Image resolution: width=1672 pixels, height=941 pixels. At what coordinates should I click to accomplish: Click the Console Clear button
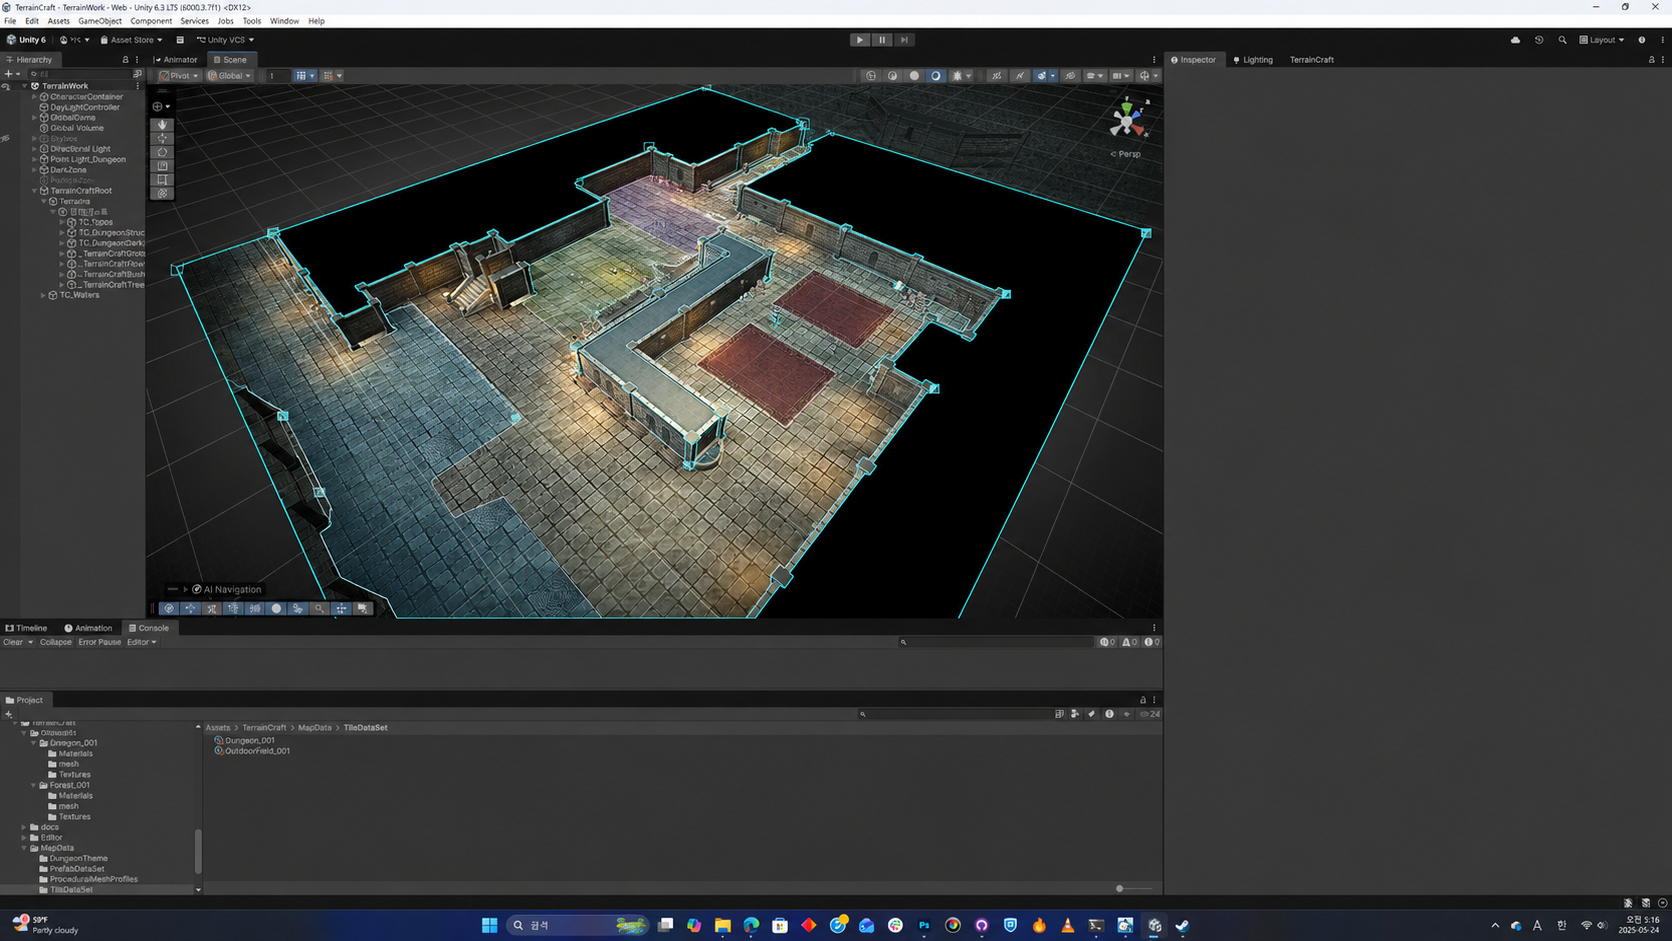[13, 642]
